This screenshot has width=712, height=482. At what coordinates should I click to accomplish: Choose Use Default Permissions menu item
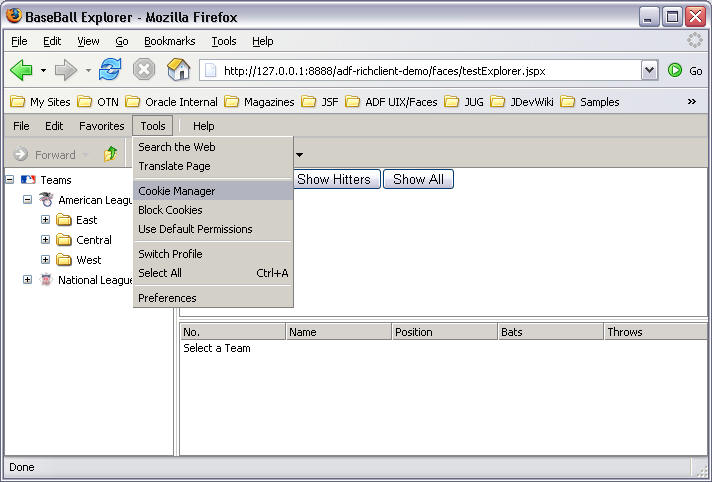(213, 229)
